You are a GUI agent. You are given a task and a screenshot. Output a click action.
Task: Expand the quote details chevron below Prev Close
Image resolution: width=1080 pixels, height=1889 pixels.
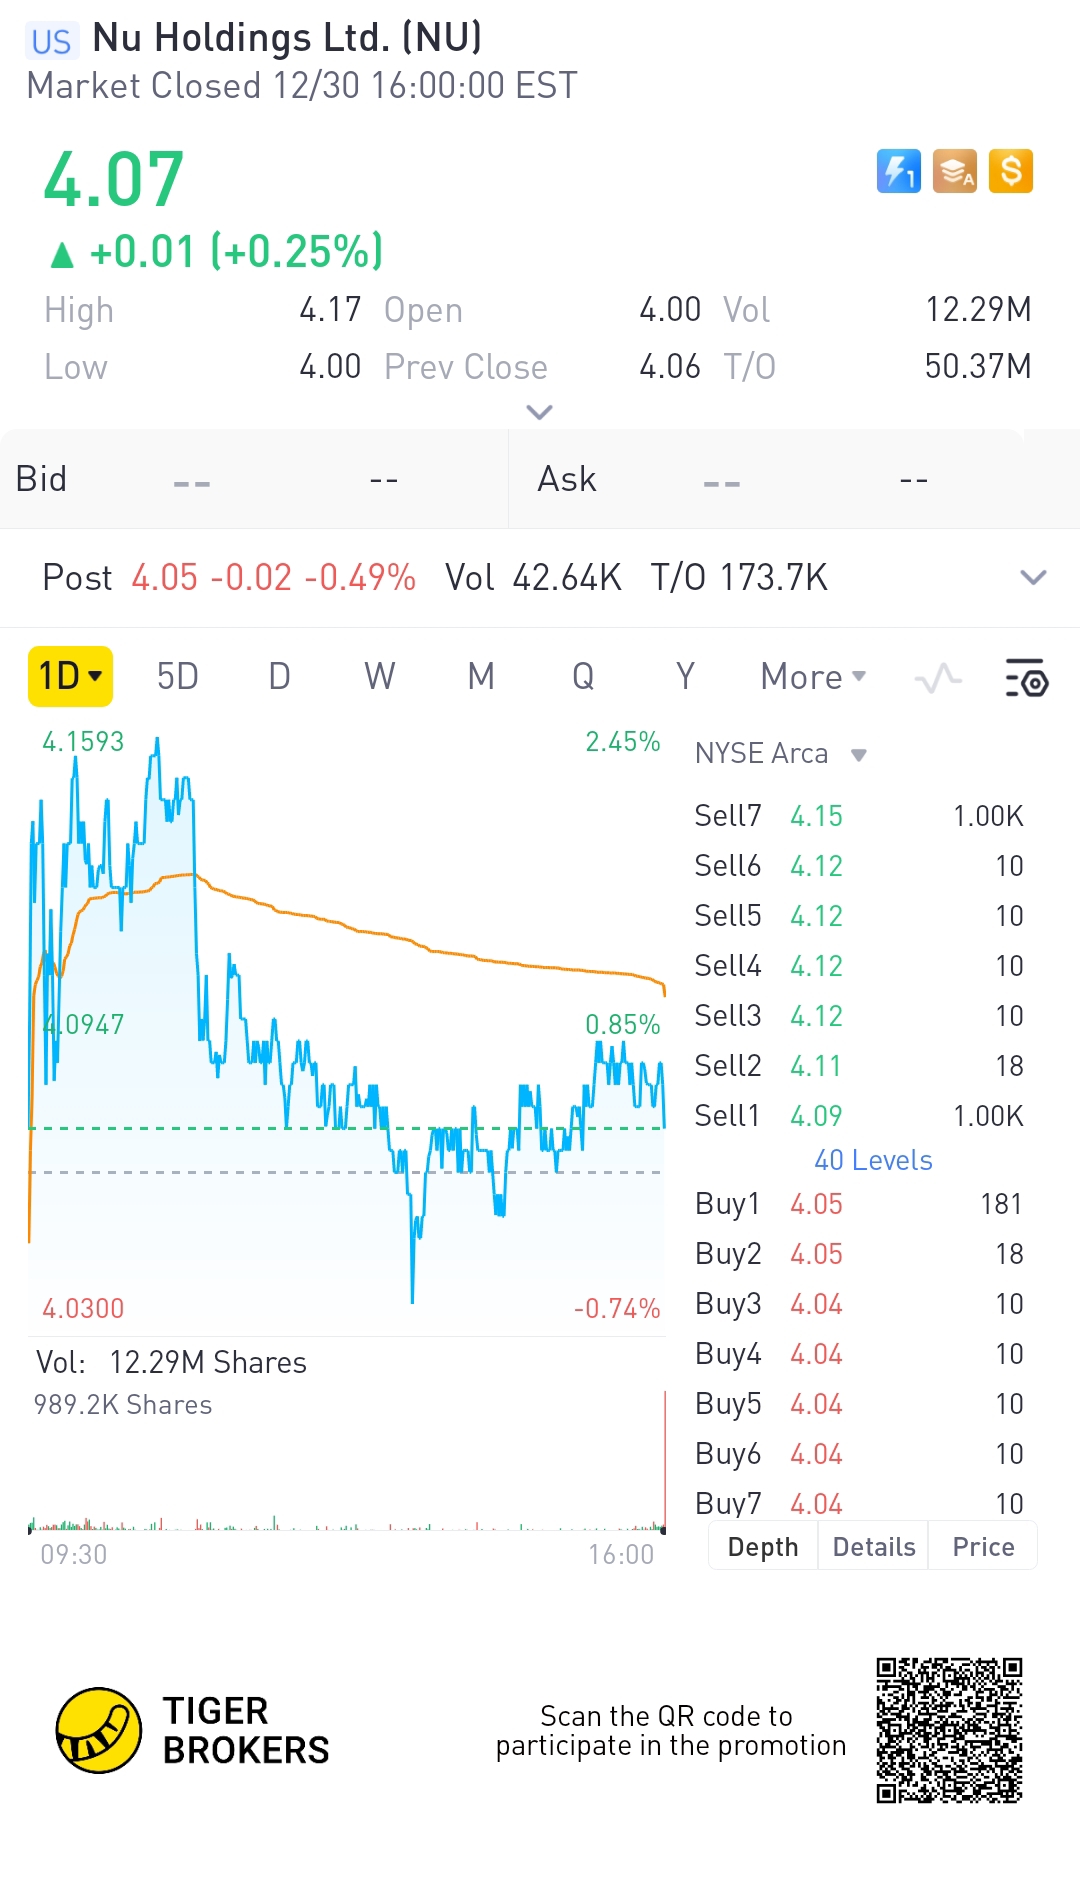pos(539,412)
